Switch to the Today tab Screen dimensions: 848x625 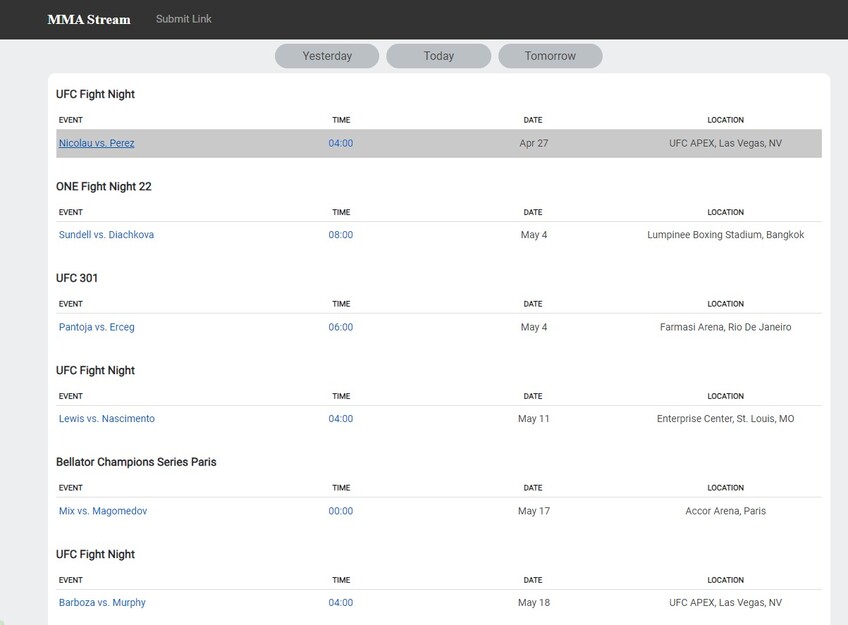(x=438, y=56)
